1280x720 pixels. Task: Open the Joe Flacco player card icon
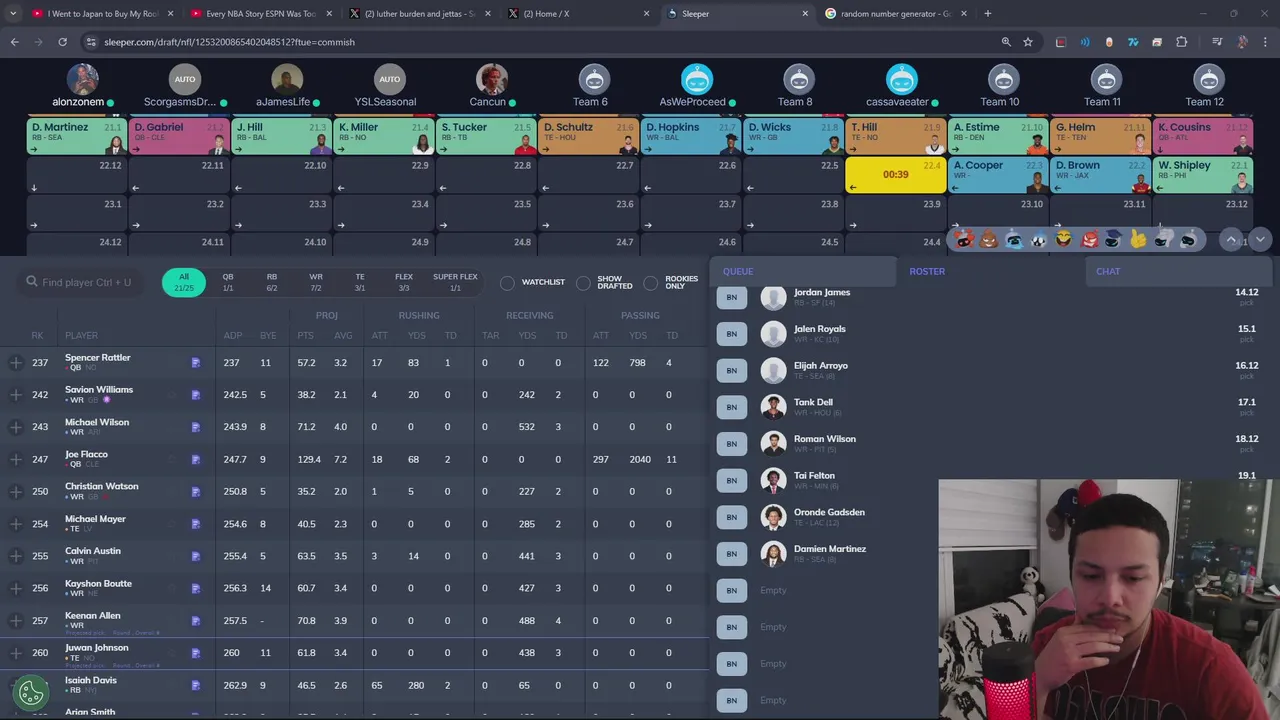coord(196,460)
